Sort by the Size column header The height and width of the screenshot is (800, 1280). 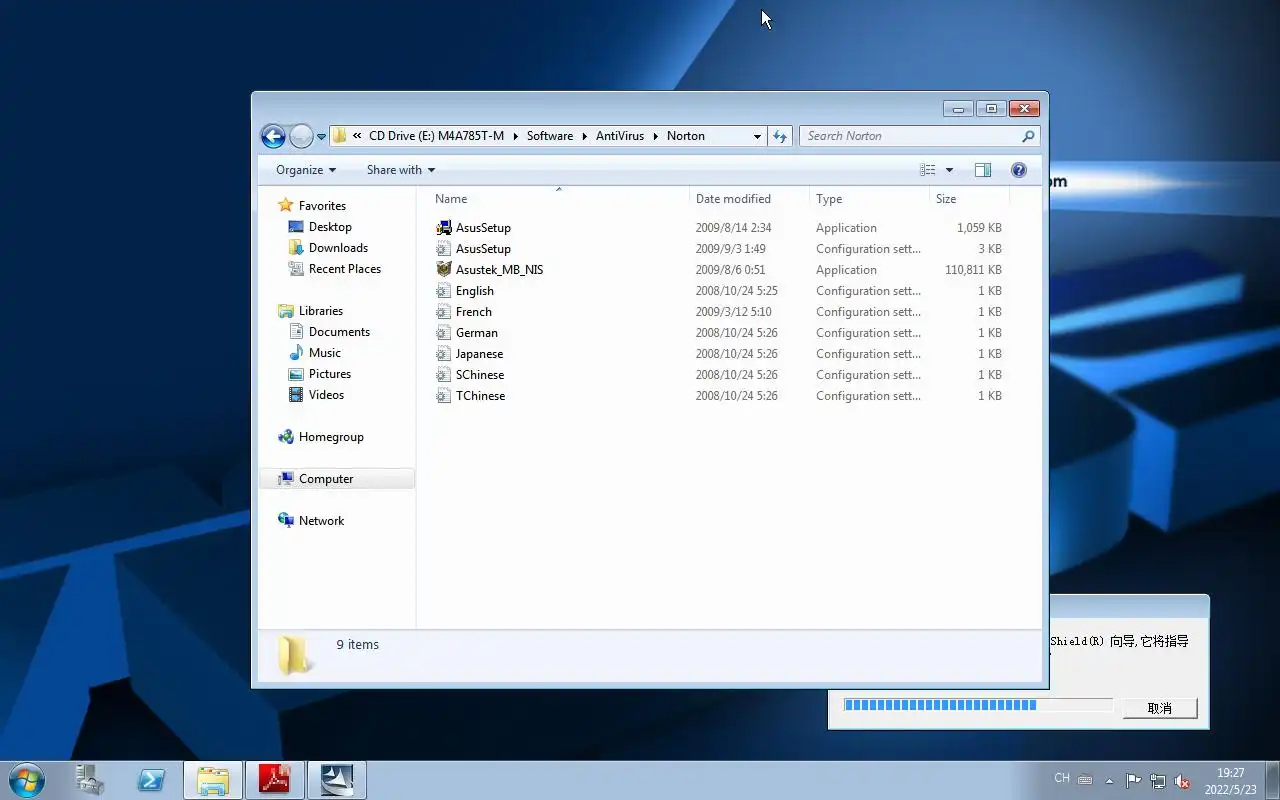969,199
